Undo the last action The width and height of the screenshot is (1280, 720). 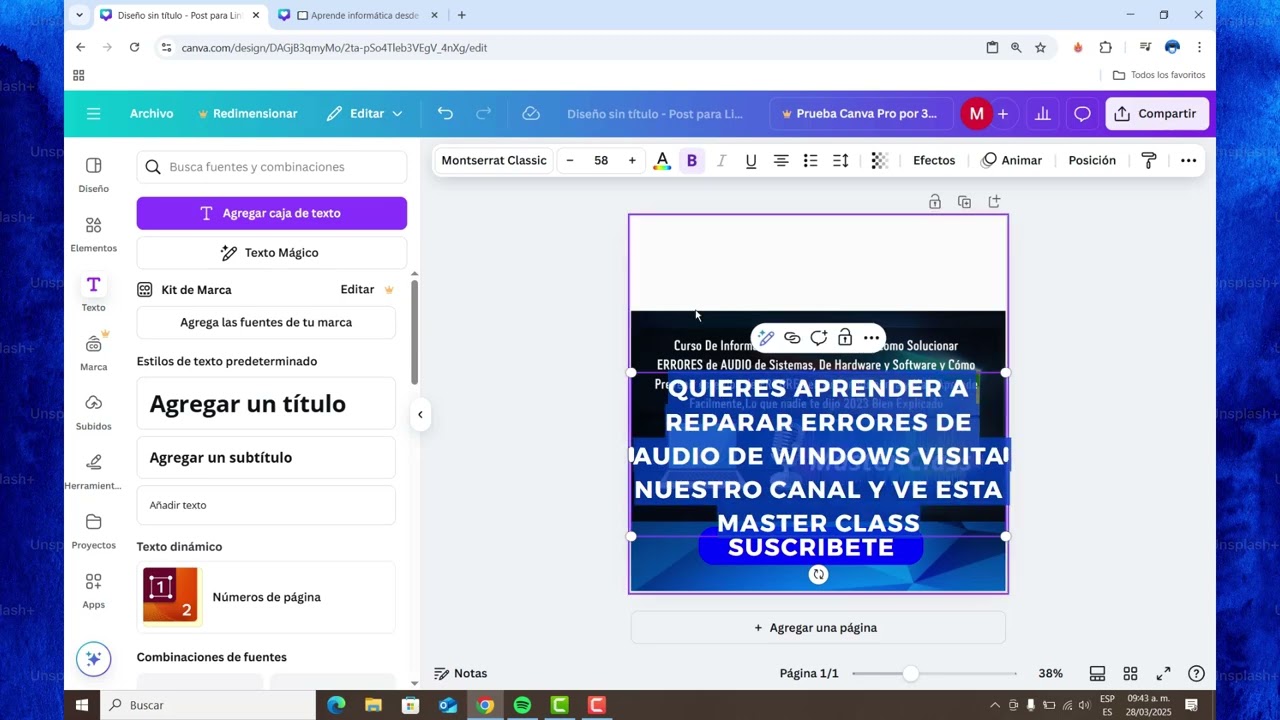445,114
